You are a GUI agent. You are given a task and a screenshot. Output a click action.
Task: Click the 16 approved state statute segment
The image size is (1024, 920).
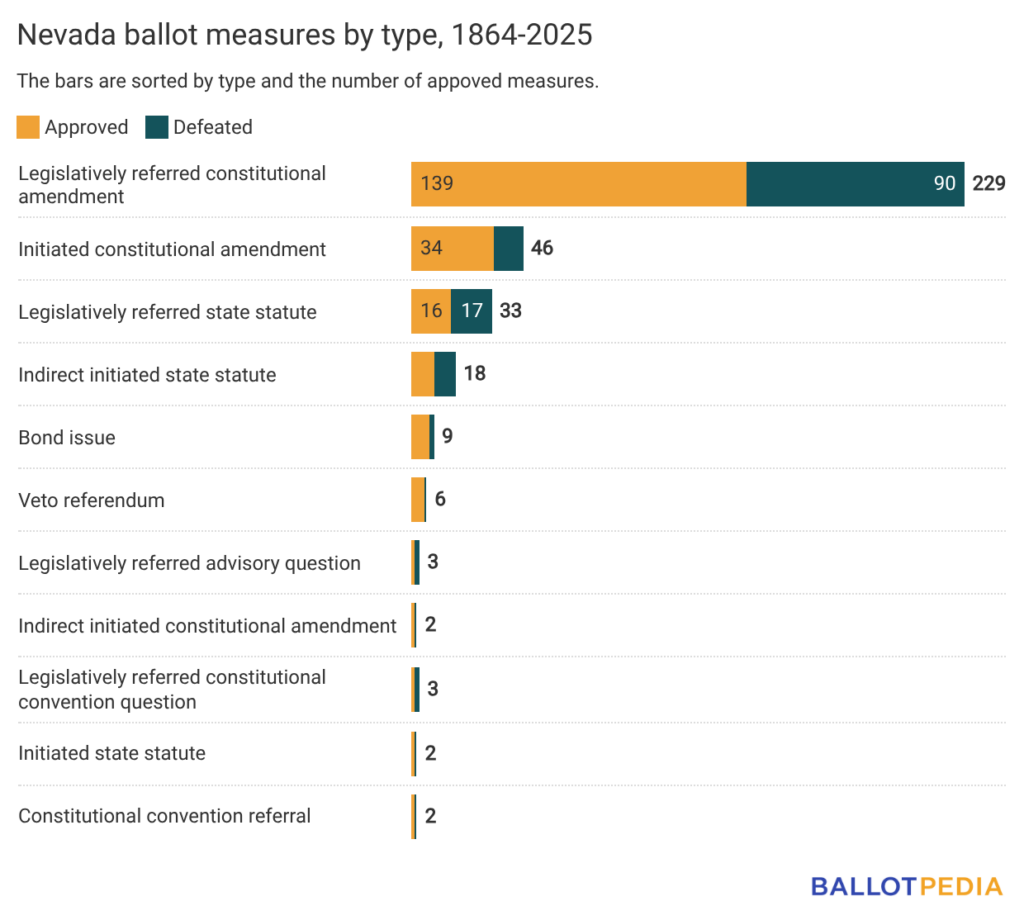pyautogui.click(x=431, y=311)
